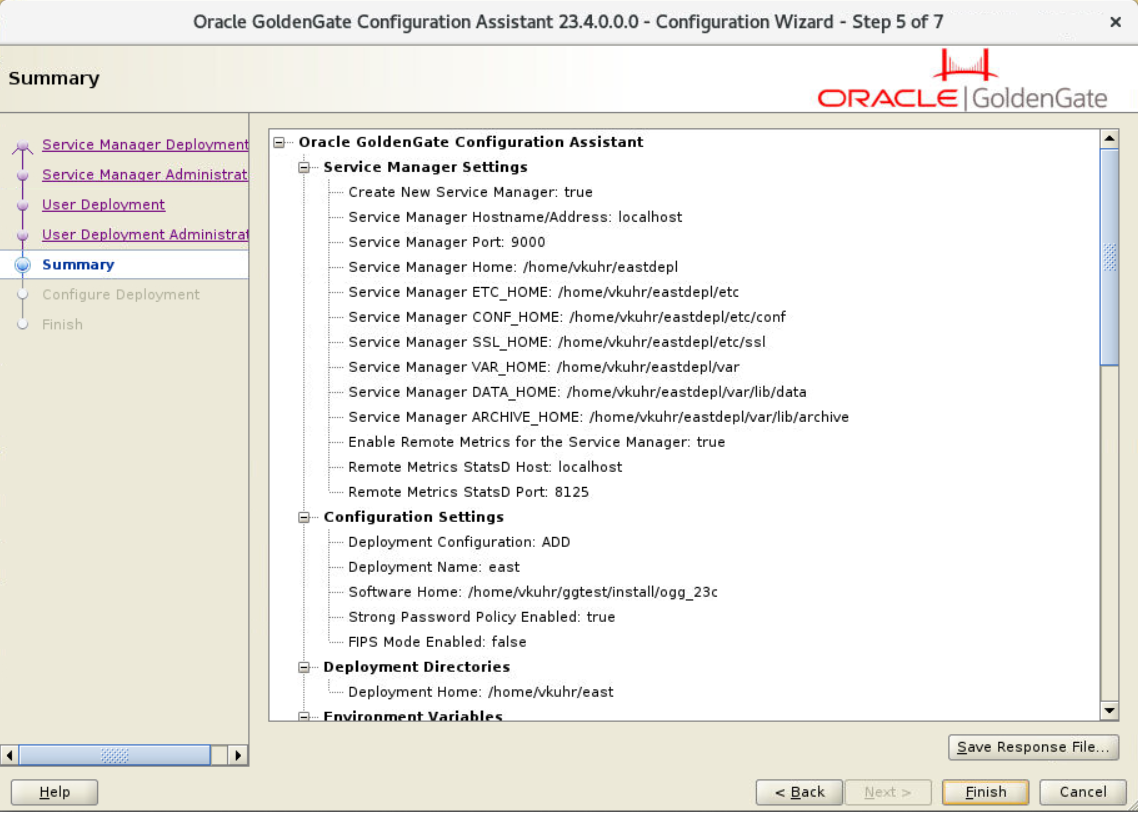Screen dimensions: 1138x815
Task: Click the Oracle GoldenGate logo
Action: pos(962,80)
